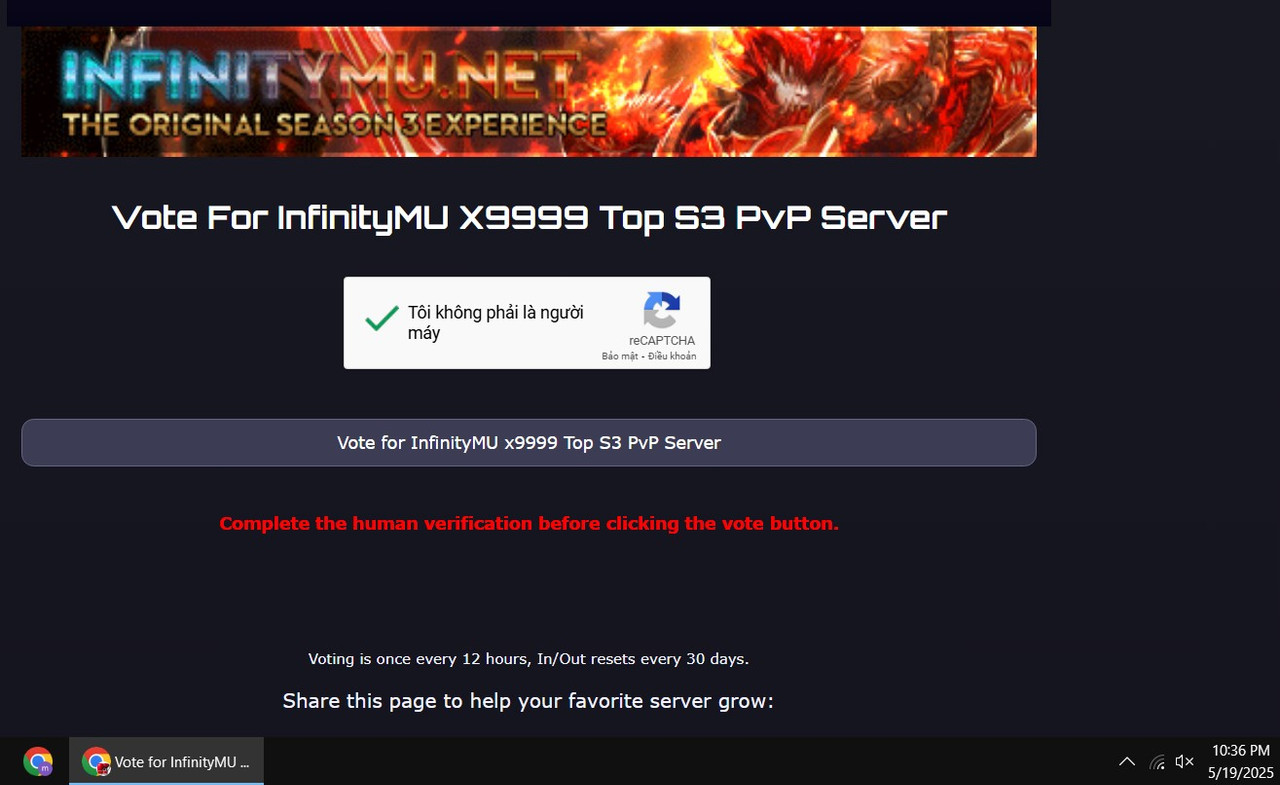Image resolution: width=1280 pixels, height=785 pixels.
Task: Click the 5/19/2025 date in taskbar
Action: [1240, 773]
